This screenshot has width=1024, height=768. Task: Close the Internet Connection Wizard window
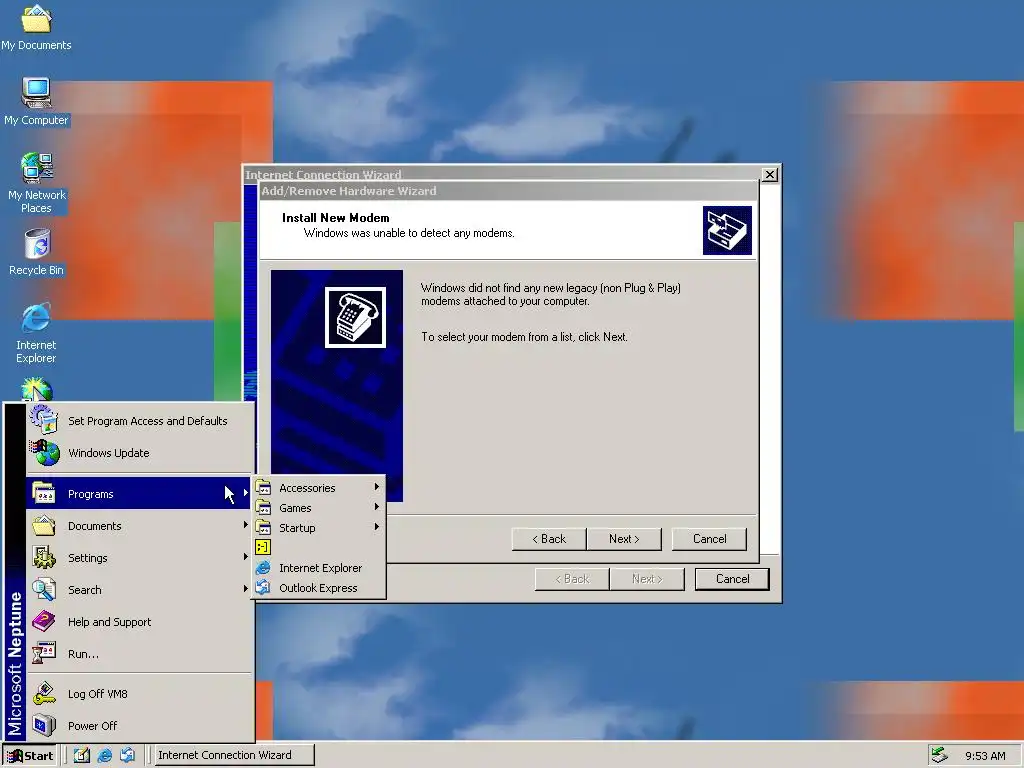770,174
